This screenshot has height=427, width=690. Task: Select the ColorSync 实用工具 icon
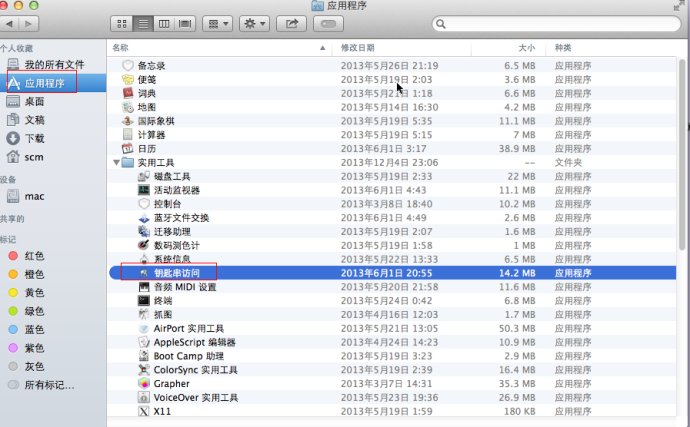pos(144,370)
